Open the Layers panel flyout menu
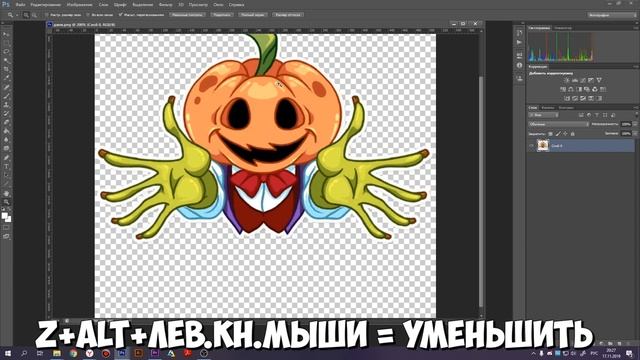This screenshot has width=640, height=360. click(x=636, y=108)
